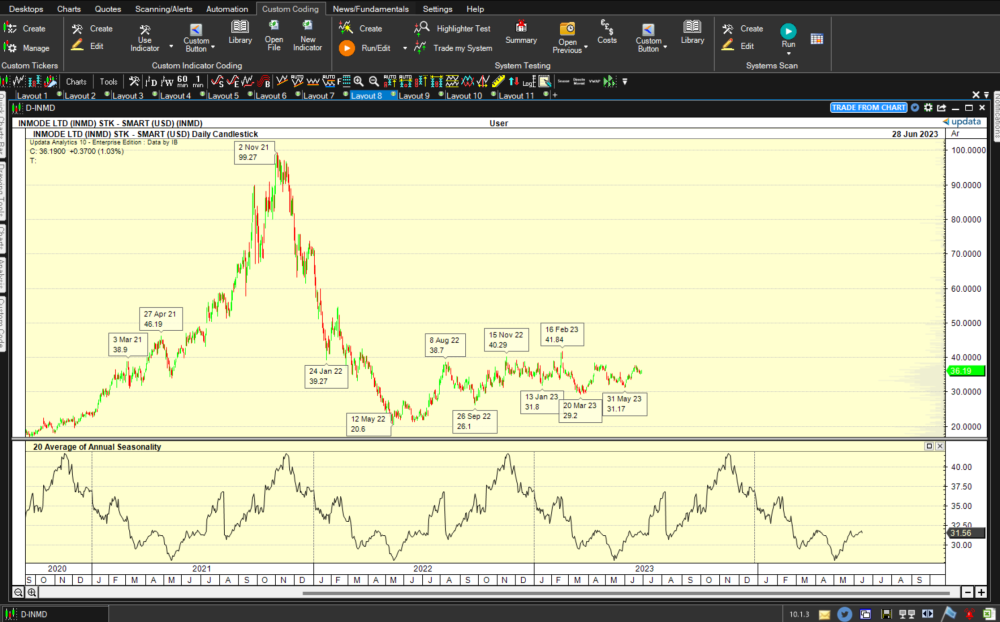Toggle the Log scale button

pos(529,82)
